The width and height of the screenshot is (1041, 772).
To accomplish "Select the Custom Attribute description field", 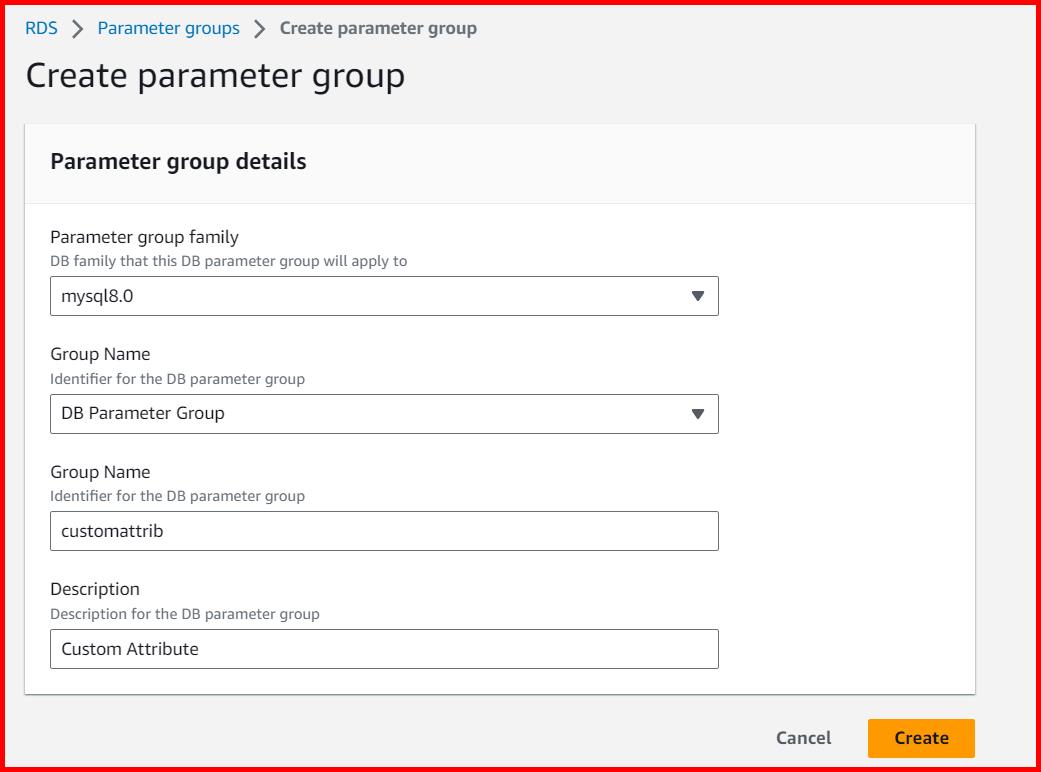I will tap(384, 649).
